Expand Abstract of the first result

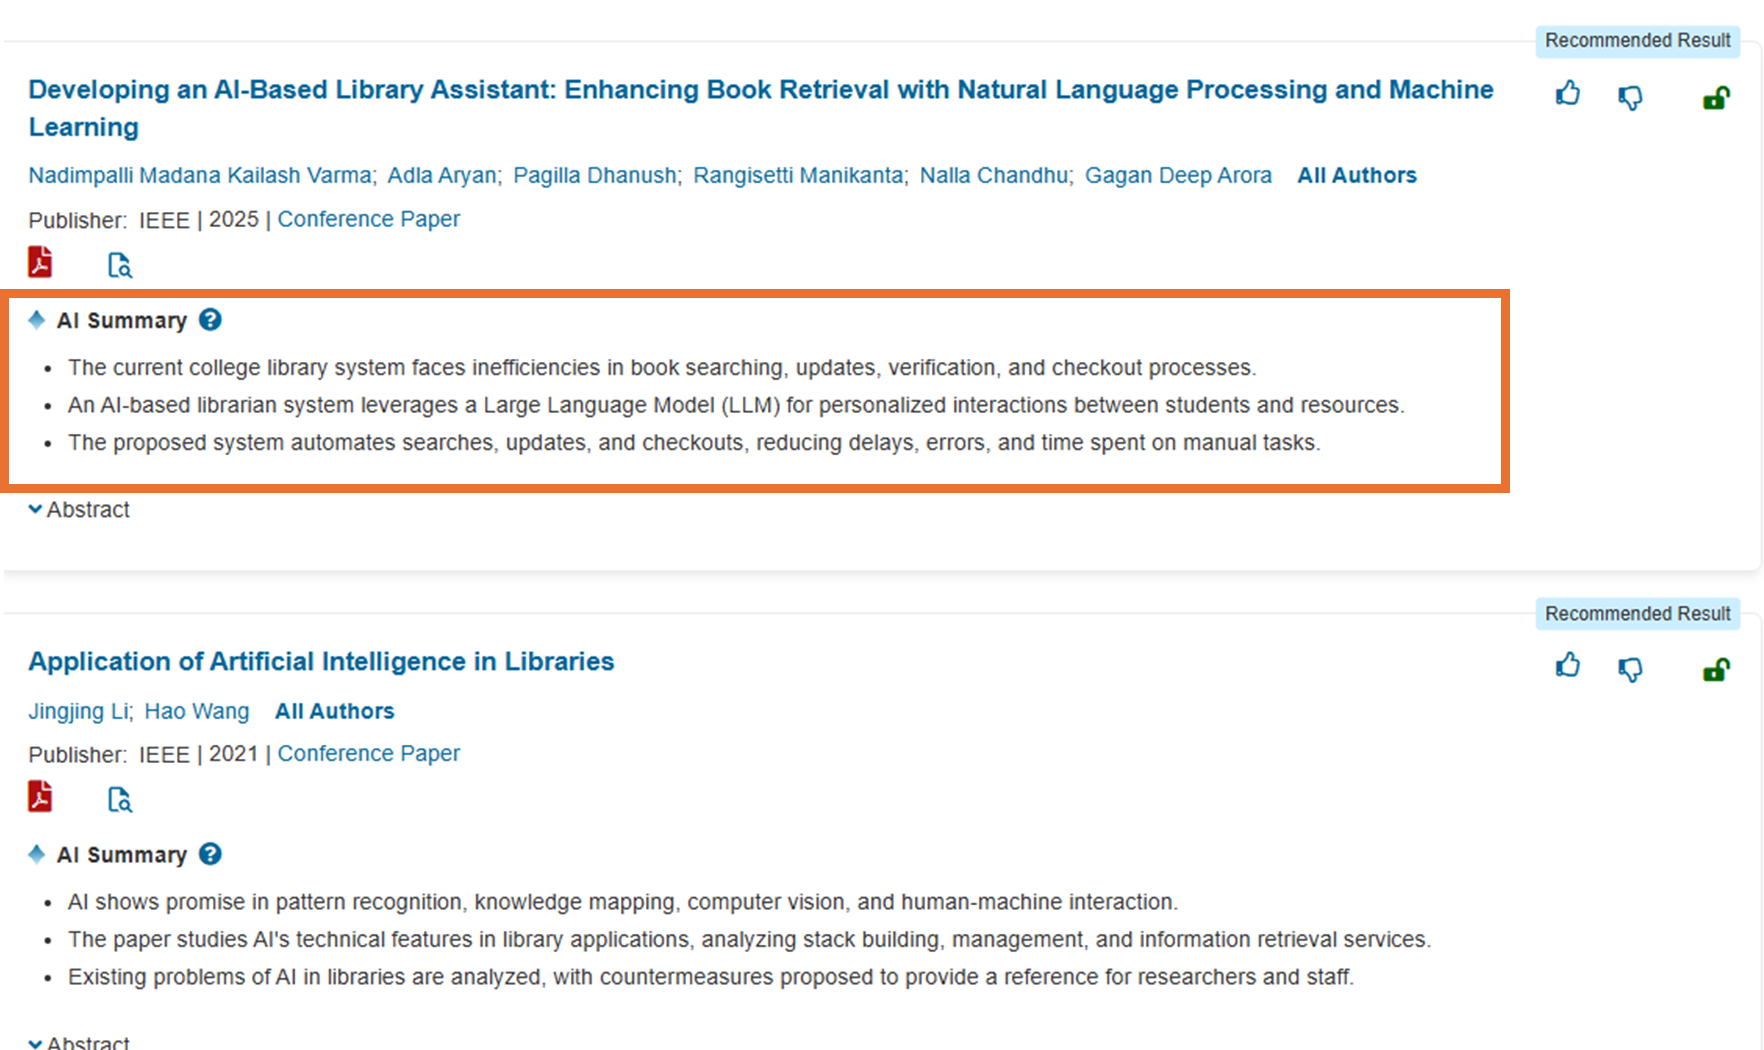(x=79, y=510)
